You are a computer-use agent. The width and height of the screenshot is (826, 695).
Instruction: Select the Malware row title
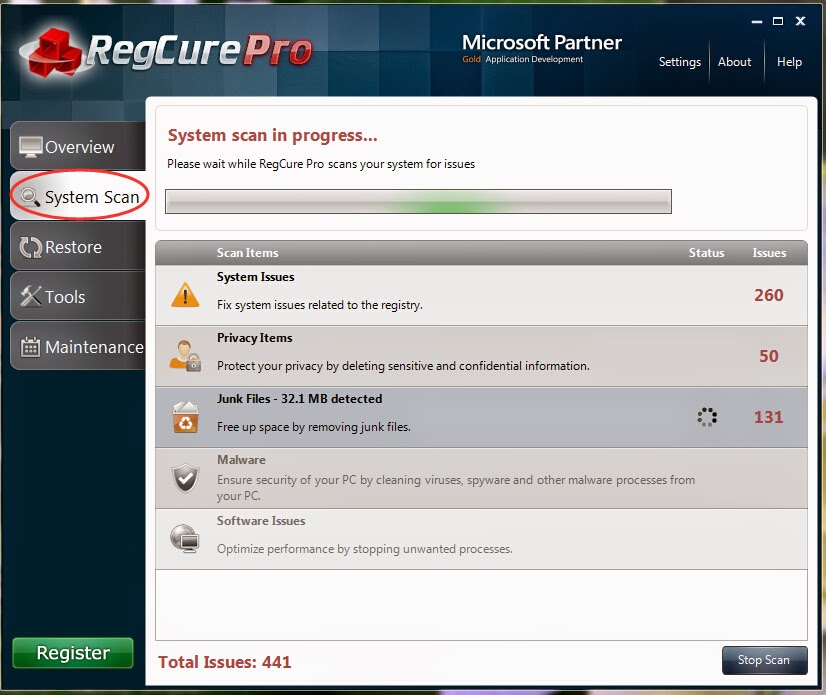click(x=241, y=459)
